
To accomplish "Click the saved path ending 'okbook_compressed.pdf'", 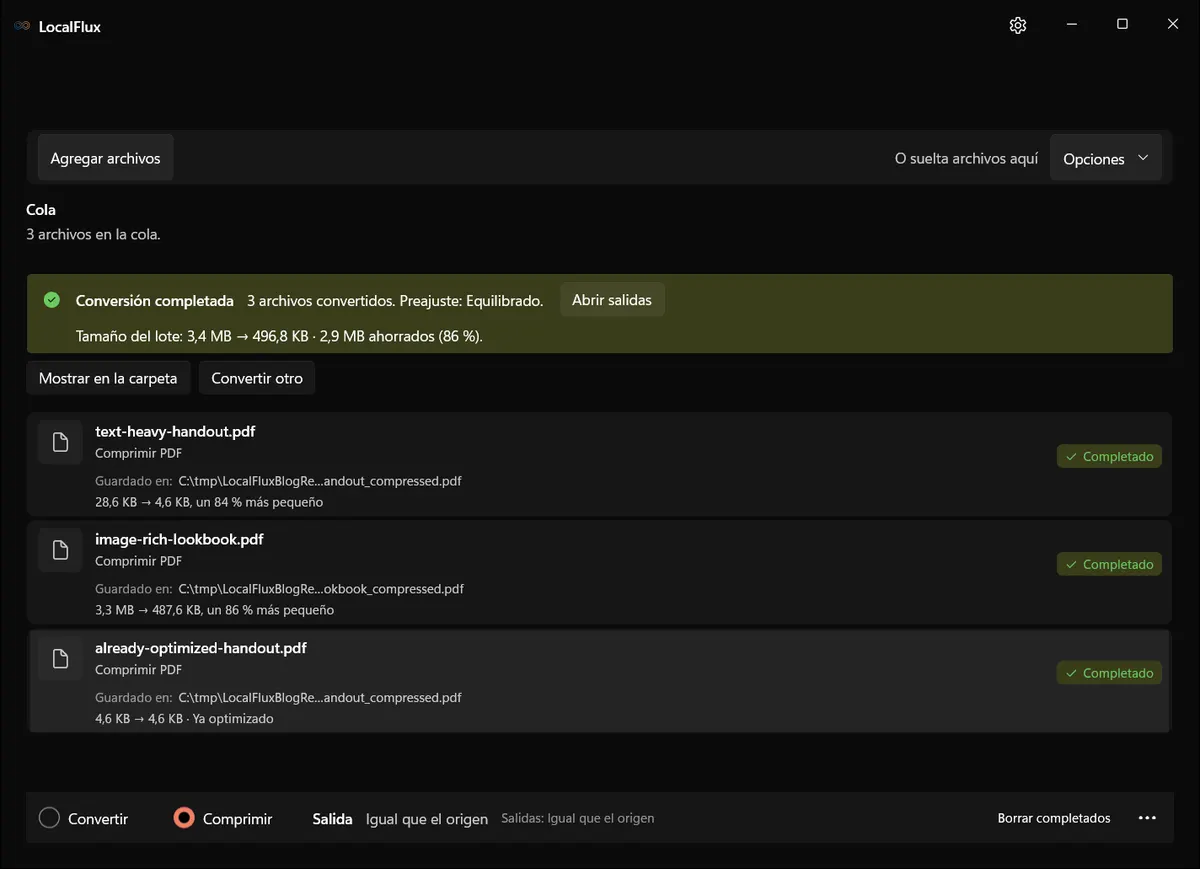I will (x=321, y=589).
